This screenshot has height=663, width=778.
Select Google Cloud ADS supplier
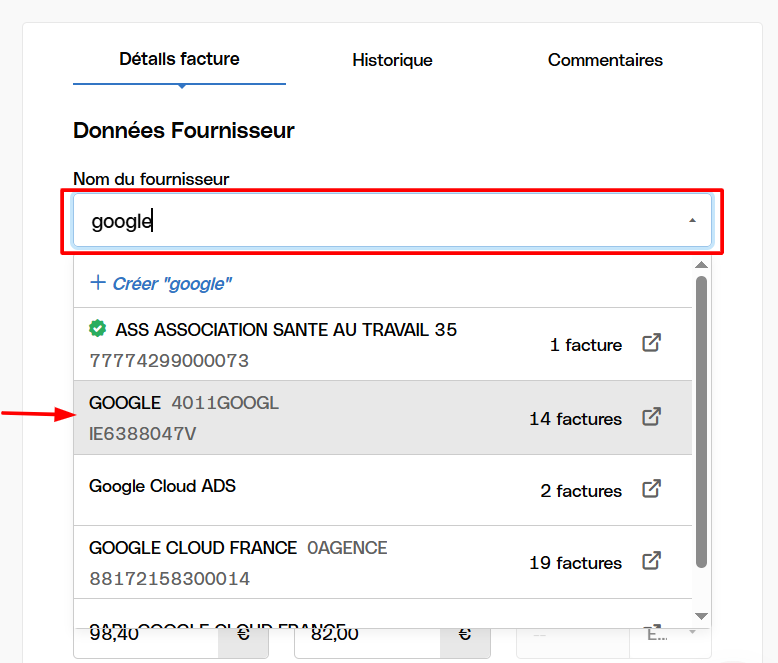click(383, 490)
